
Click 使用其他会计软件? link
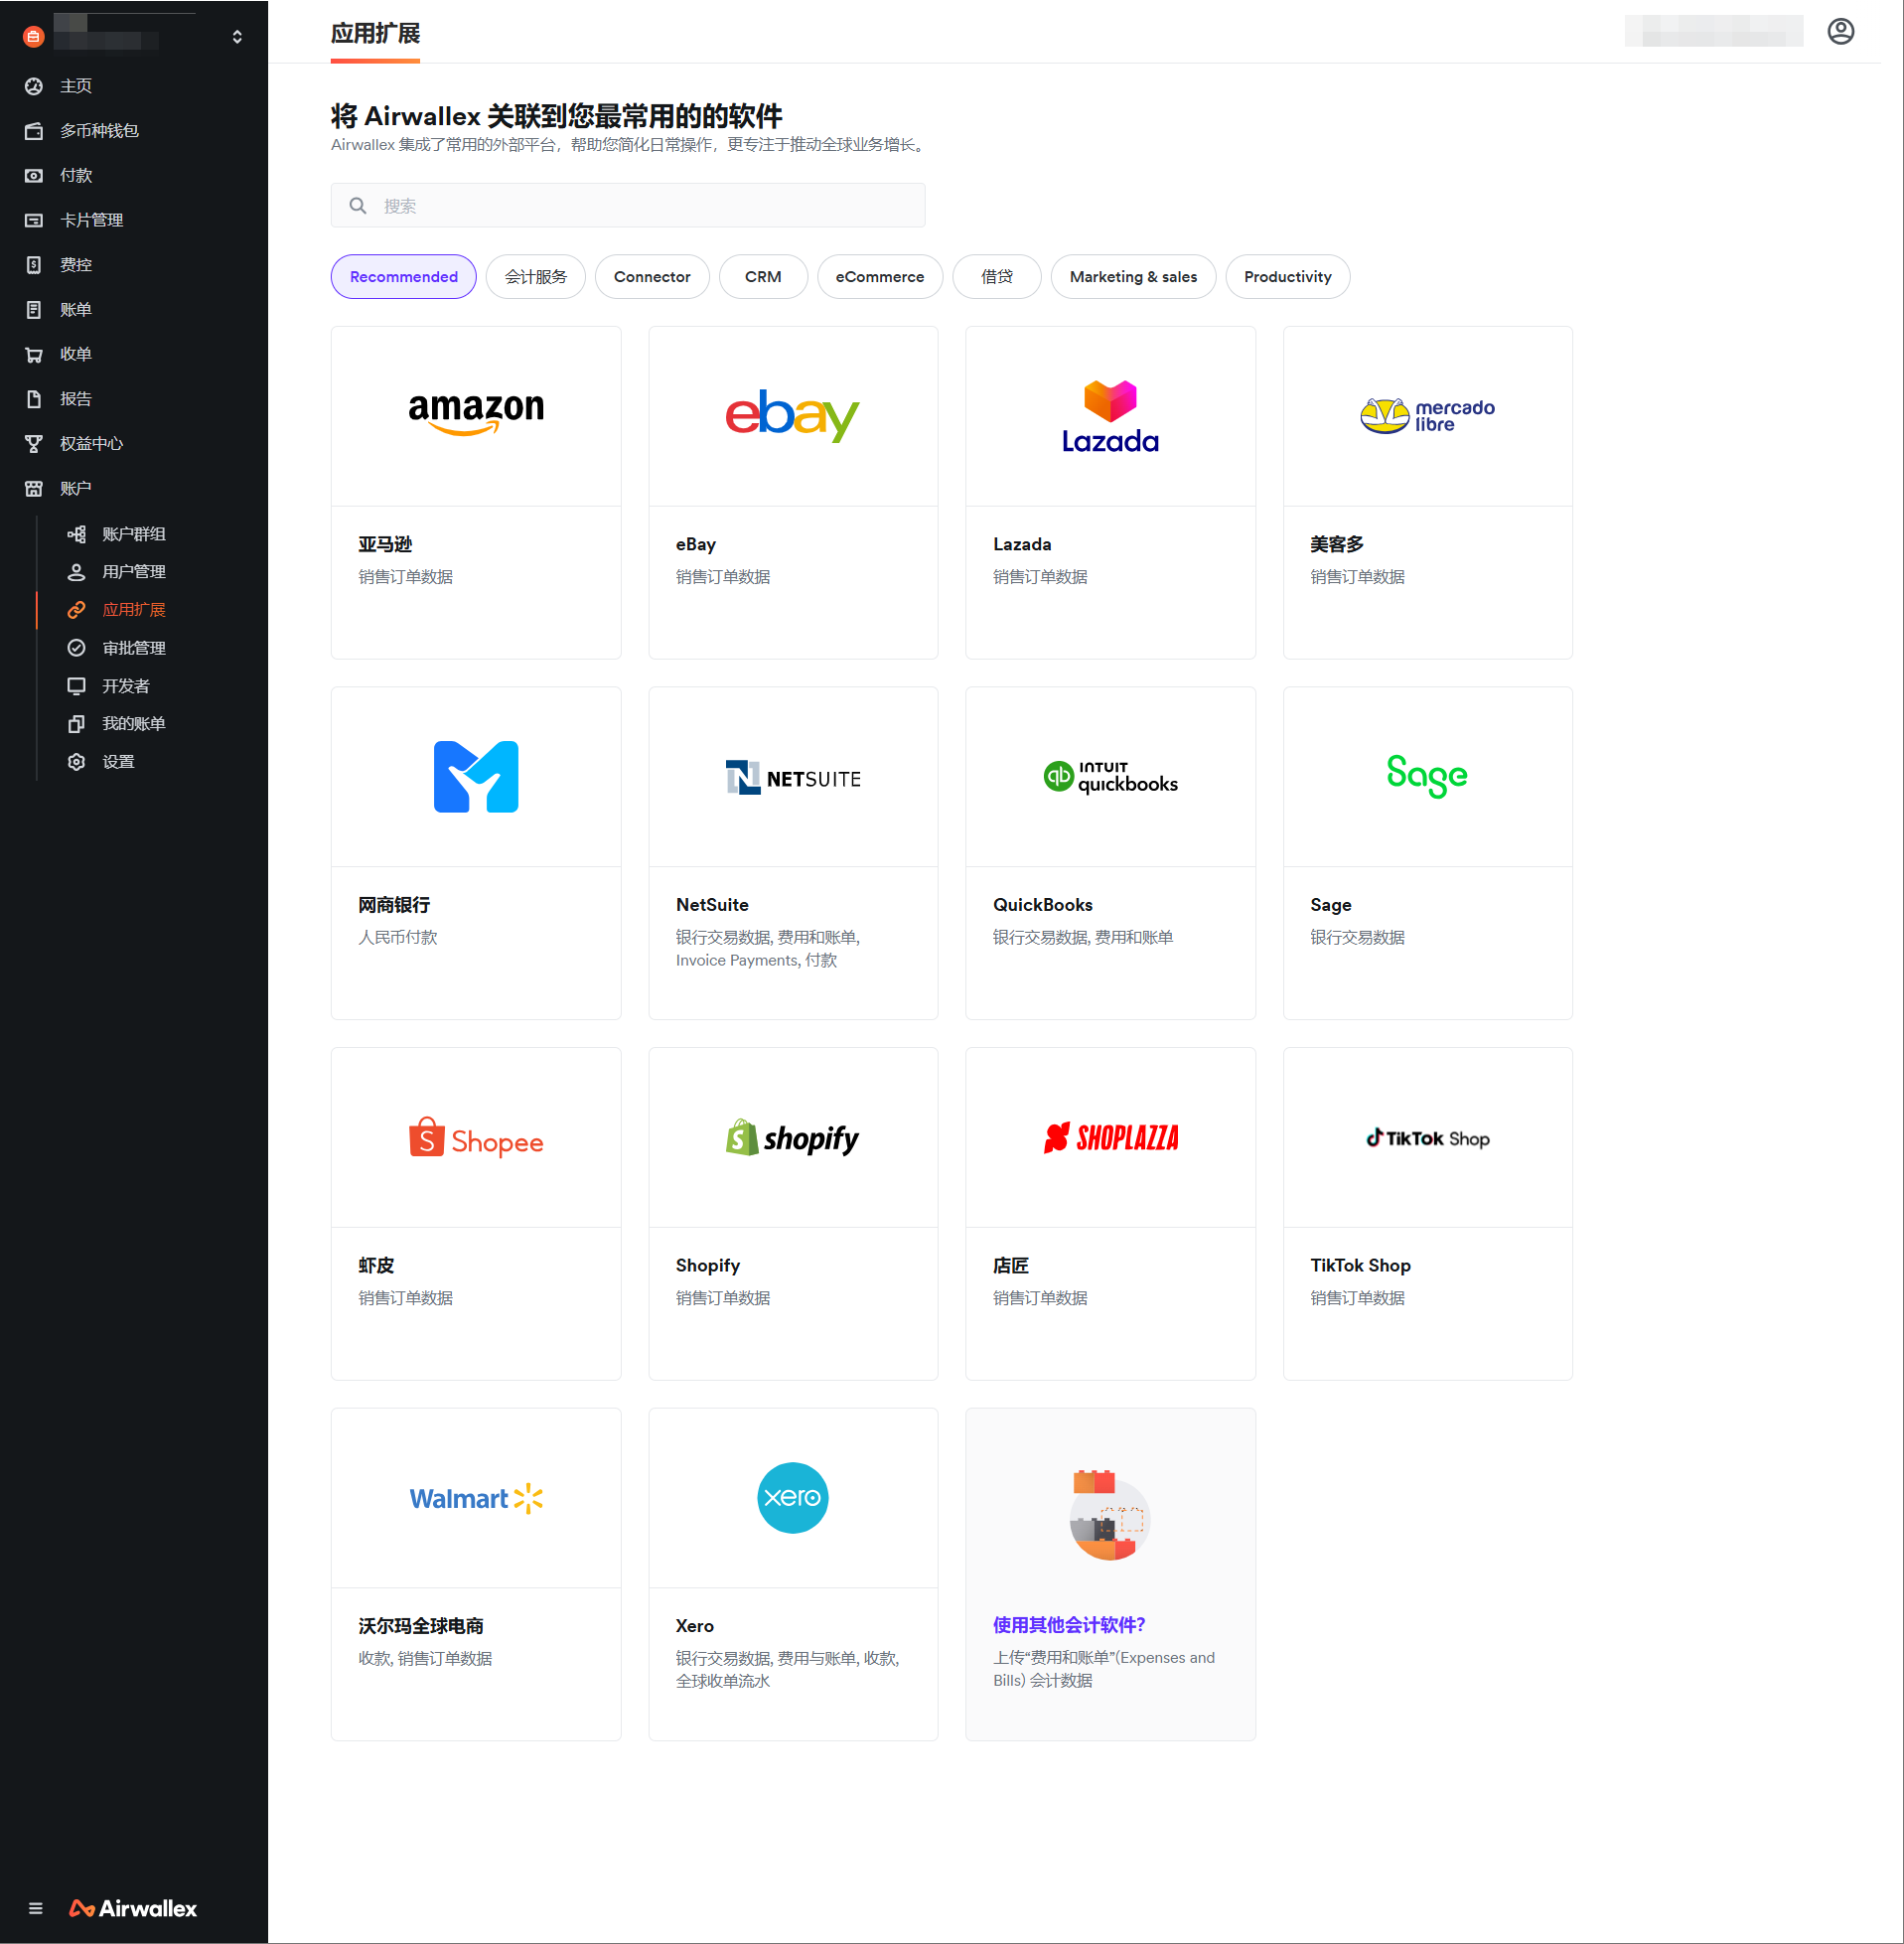tap(1069, 1625)
